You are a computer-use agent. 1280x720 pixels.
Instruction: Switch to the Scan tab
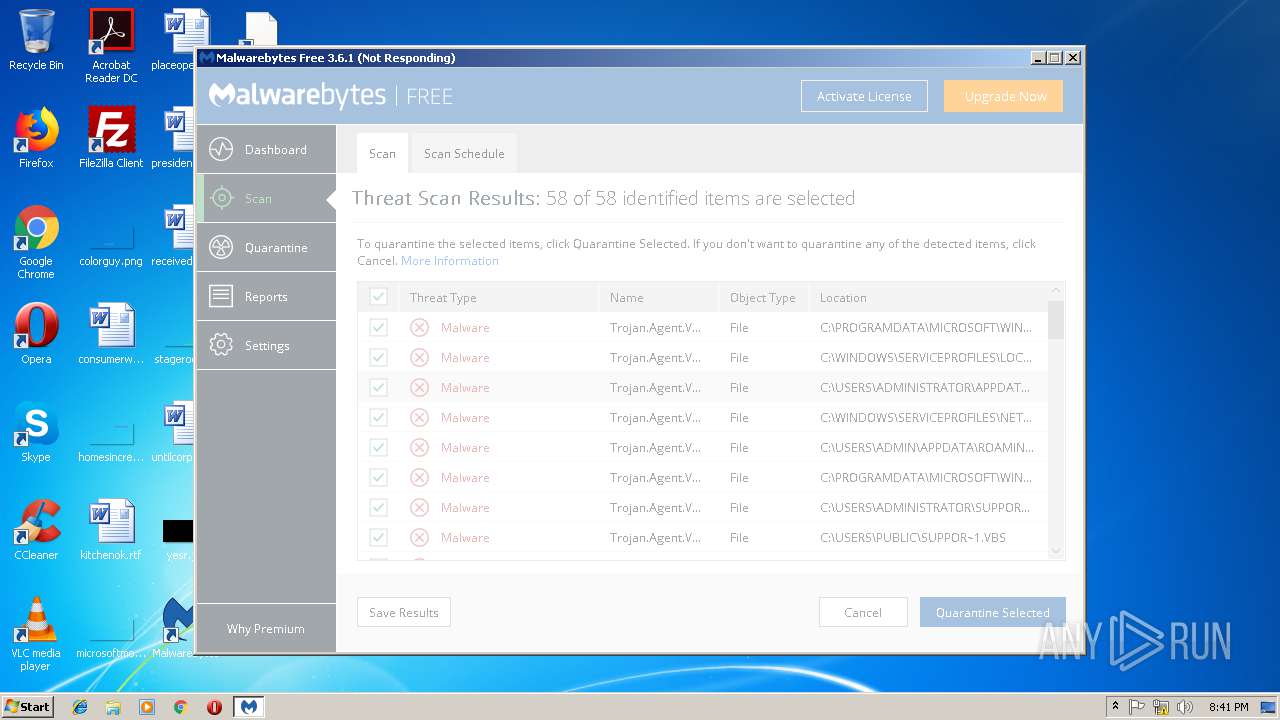click(382, 153)
